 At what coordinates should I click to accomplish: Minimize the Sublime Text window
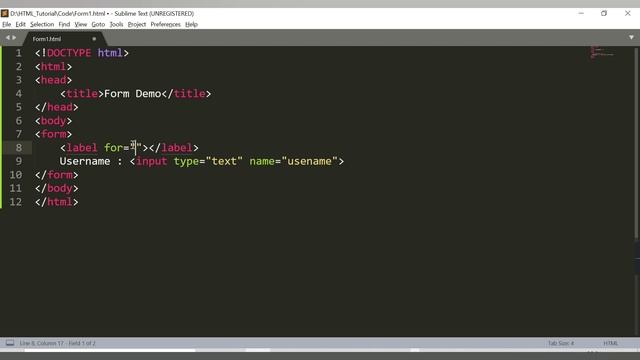[x=581, y=13]
